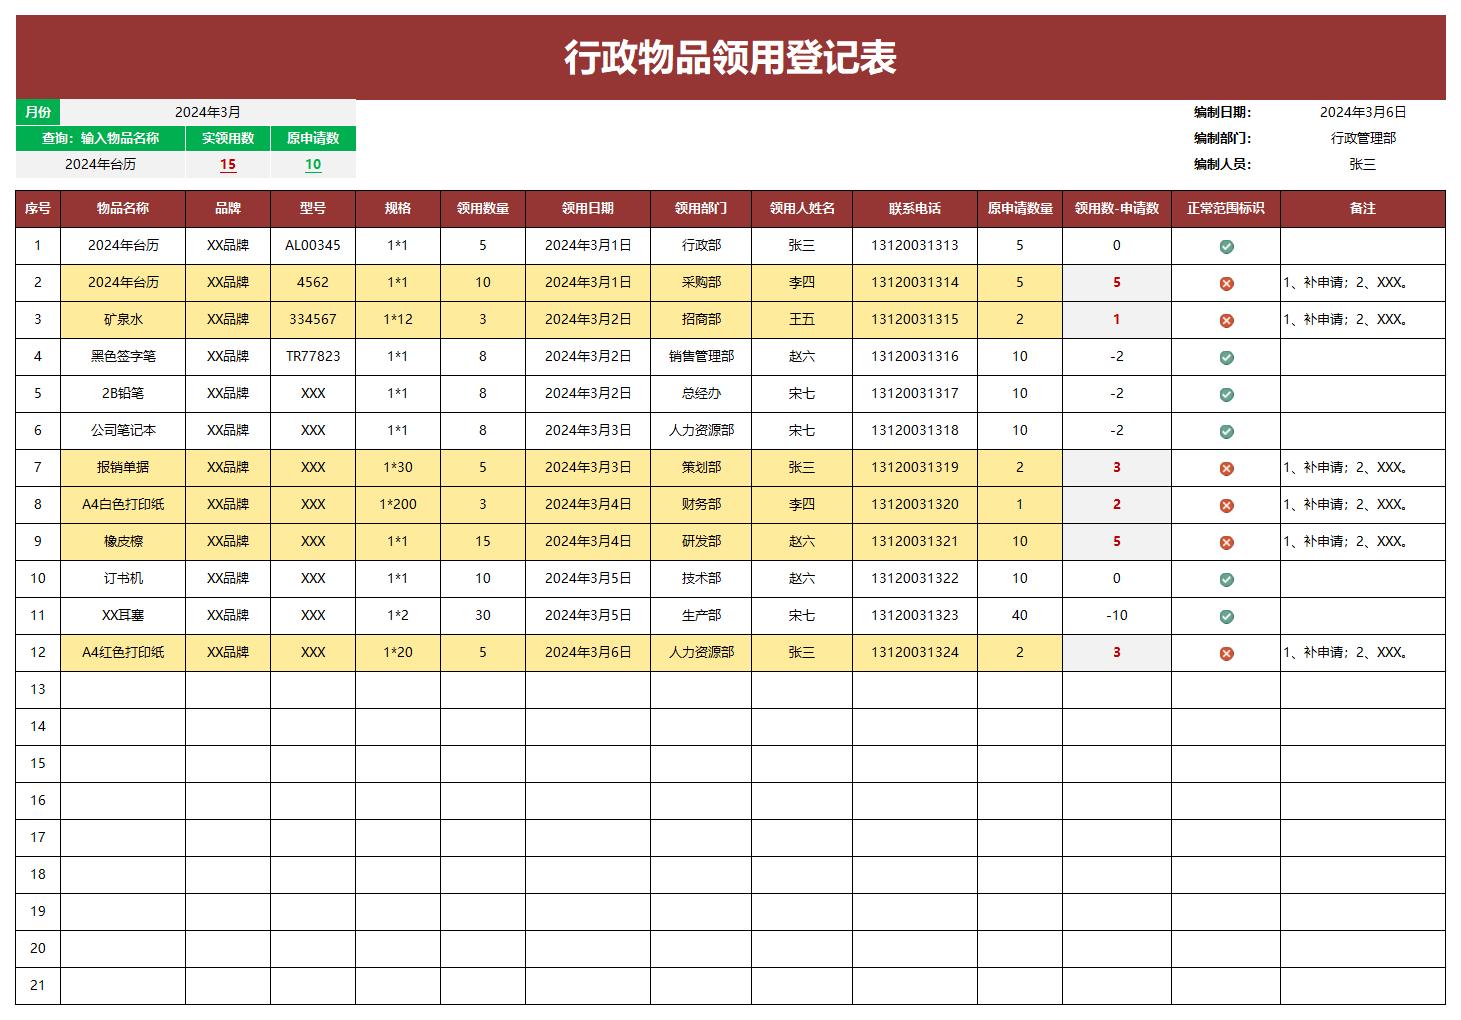1461x1020 pixels.
Task: Click the 领用部门 column header
Action: [x=701, y=208]
